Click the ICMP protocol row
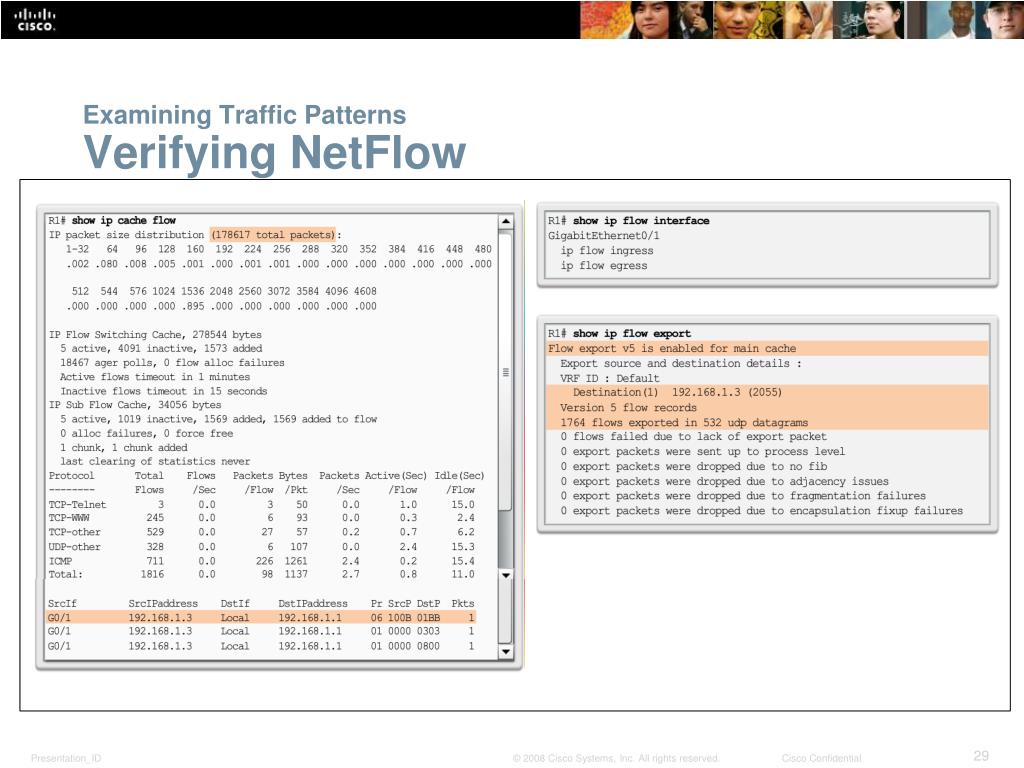 [261, 561]
